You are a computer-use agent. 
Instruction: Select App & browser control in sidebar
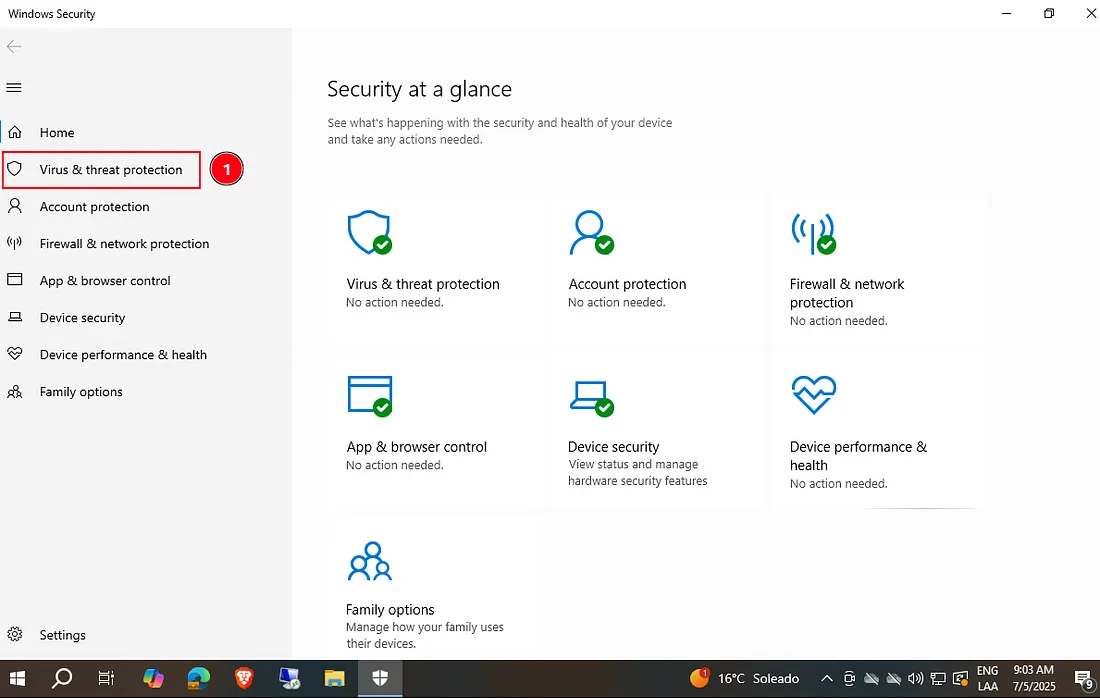[x=146, y=281]
